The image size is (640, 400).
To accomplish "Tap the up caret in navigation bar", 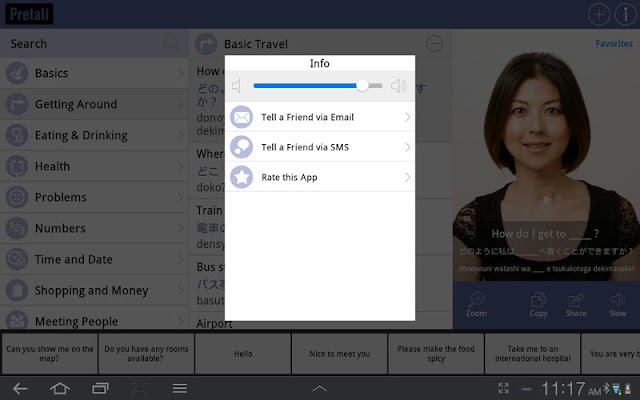I will 320,388.
